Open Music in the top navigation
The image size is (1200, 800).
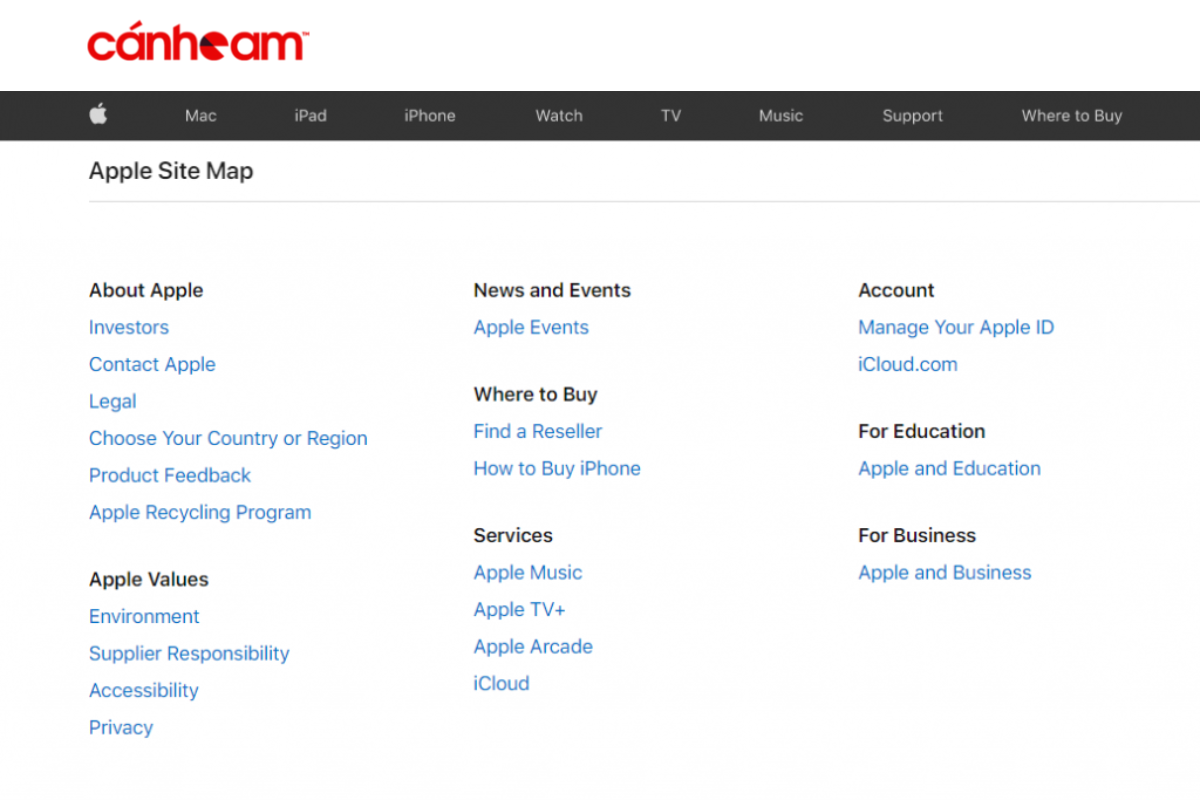point(781,116)
